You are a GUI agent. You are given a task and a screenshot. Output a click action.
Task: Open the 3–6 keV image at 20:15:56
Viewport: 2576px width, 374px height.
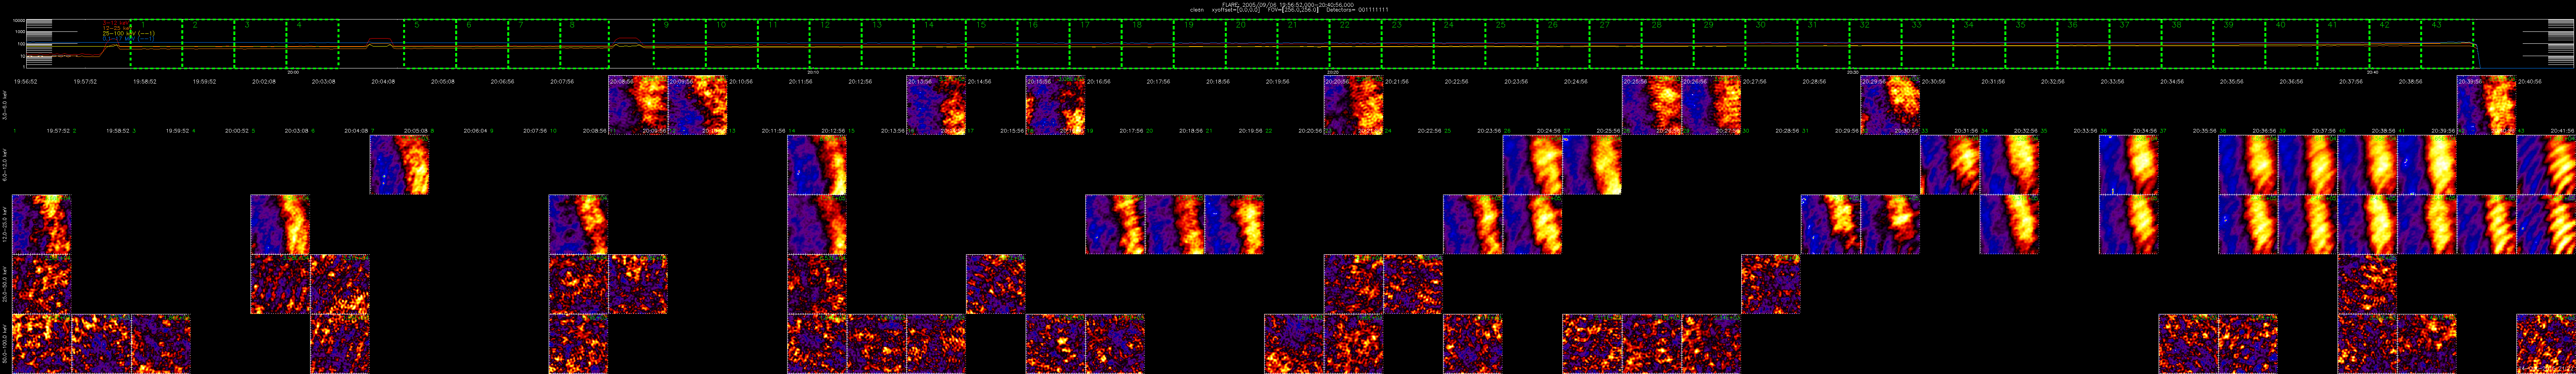[x=1056, y=105]
